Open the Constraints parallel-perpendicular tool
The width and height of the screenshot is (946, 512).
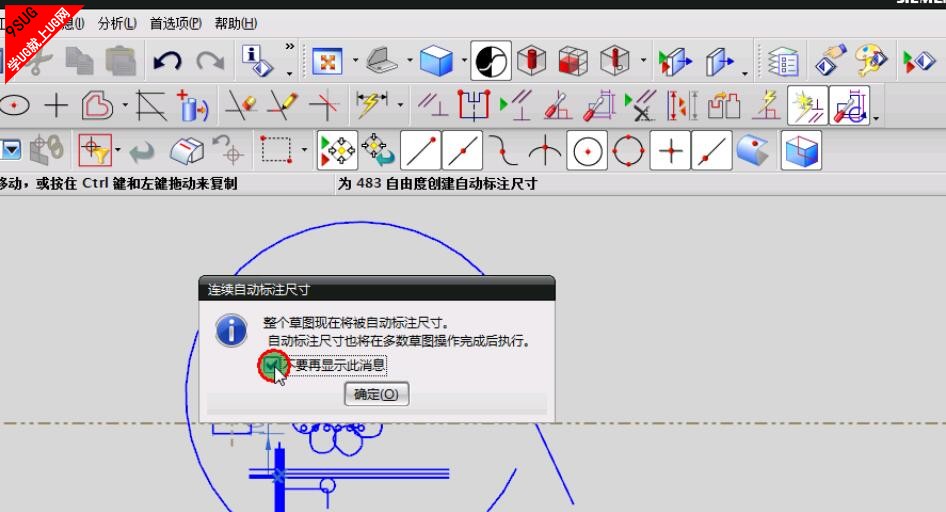pos(433,105)
